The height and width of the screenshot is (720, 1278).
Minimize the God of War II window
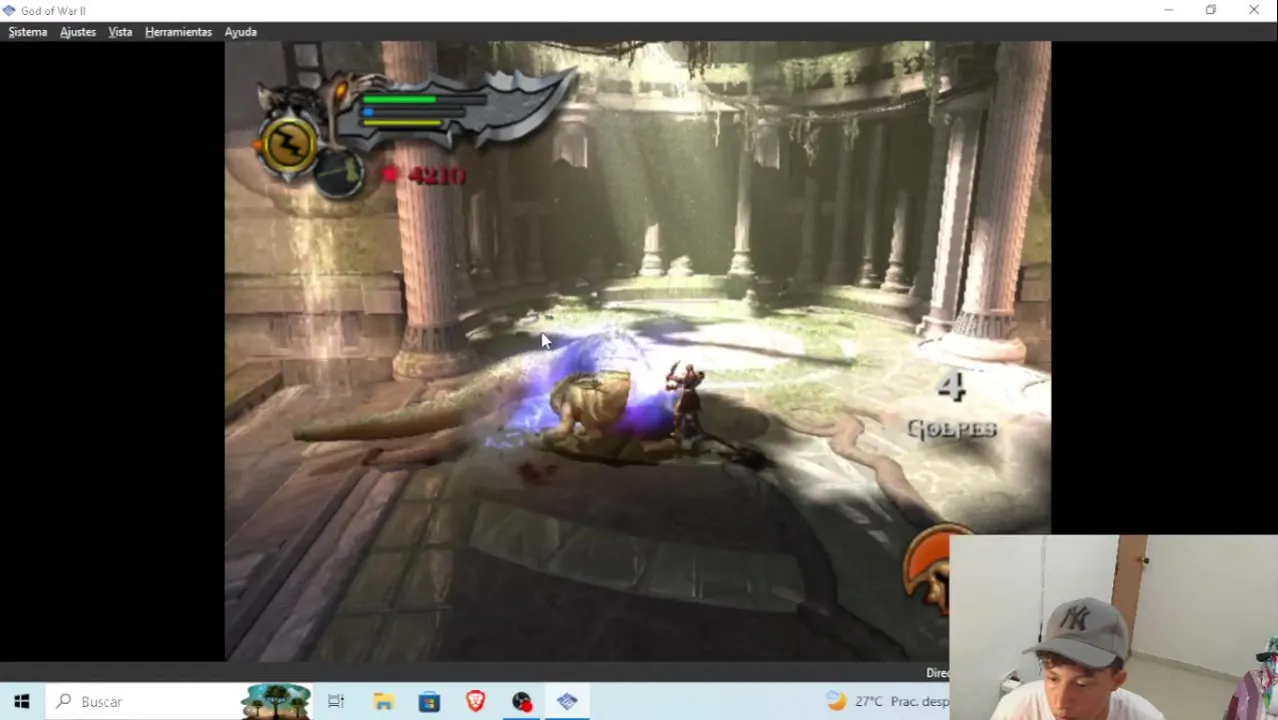pos(1169,10)
